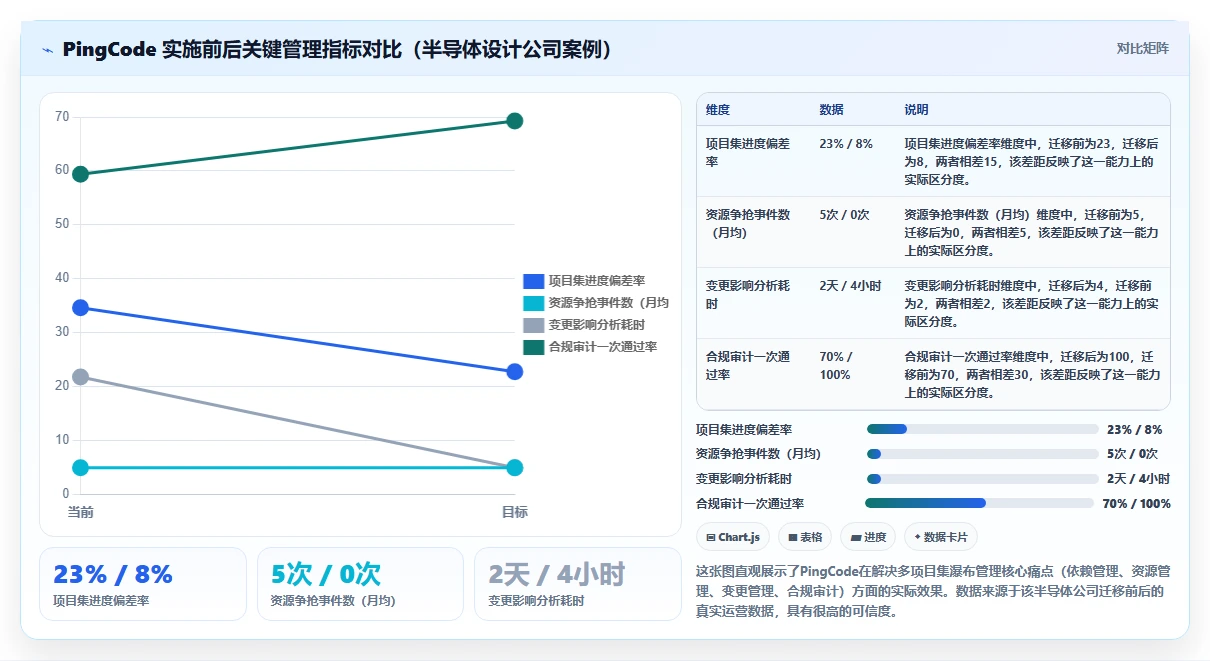The height and width of the screenshot is (661, 1210).
Task: Click the 5次 / 0次 table cell
Action: click(852, 232)
